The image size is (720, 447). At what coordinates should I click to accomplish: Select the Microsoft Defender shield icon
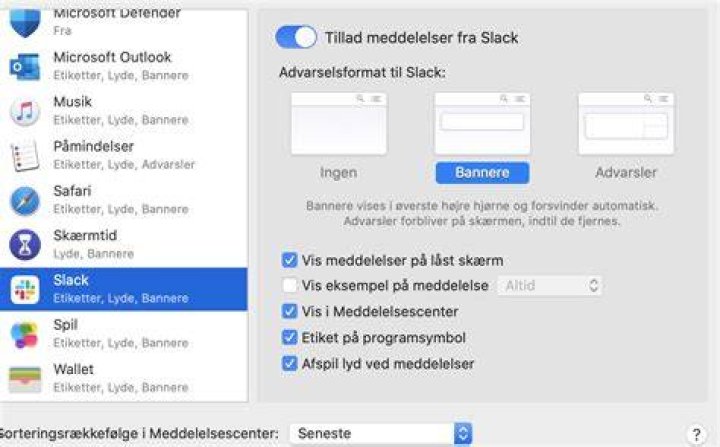[x=25, y=23]
